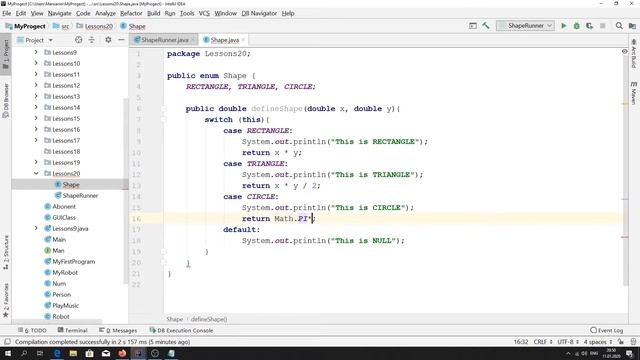The width and height of the screenshot is (640, 360).
Task: Open the Event Log
Action: click(607, 330)
